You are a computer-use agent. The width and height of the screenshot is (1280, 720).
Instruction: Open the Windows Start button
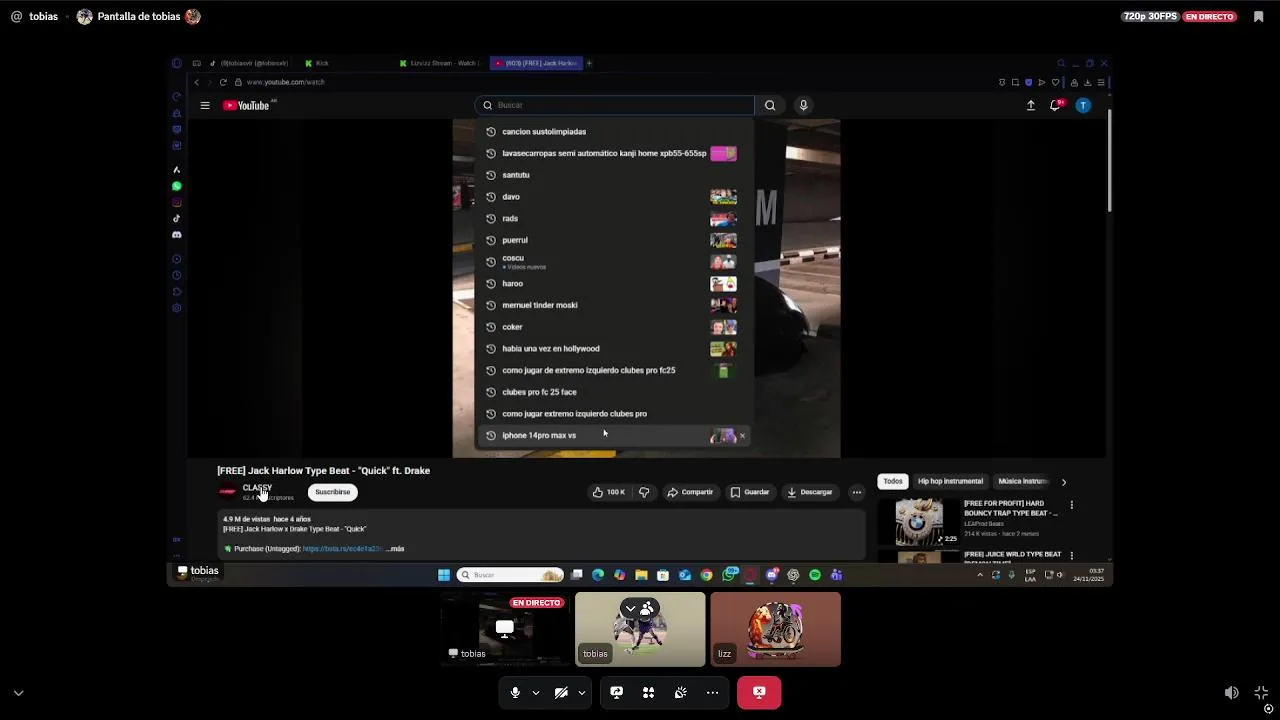(444, 575)
